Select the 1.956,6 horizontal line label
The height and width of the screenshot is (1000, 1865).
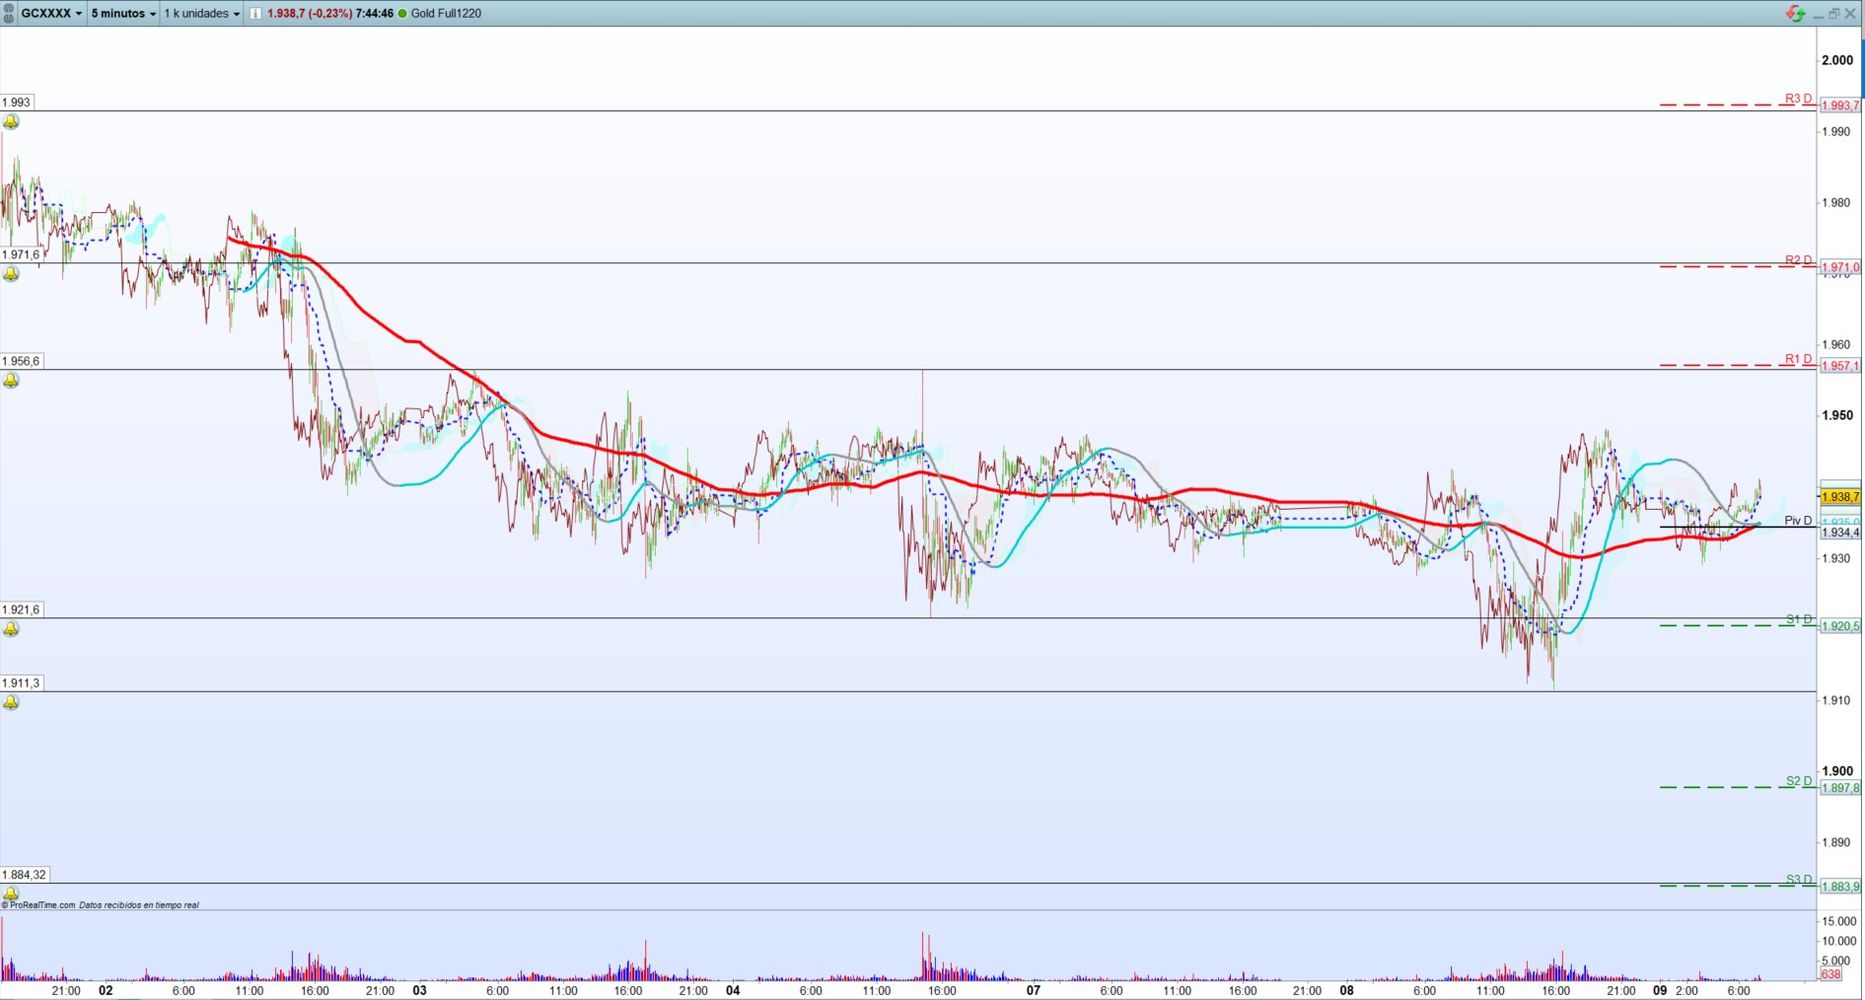pos(21,361)
